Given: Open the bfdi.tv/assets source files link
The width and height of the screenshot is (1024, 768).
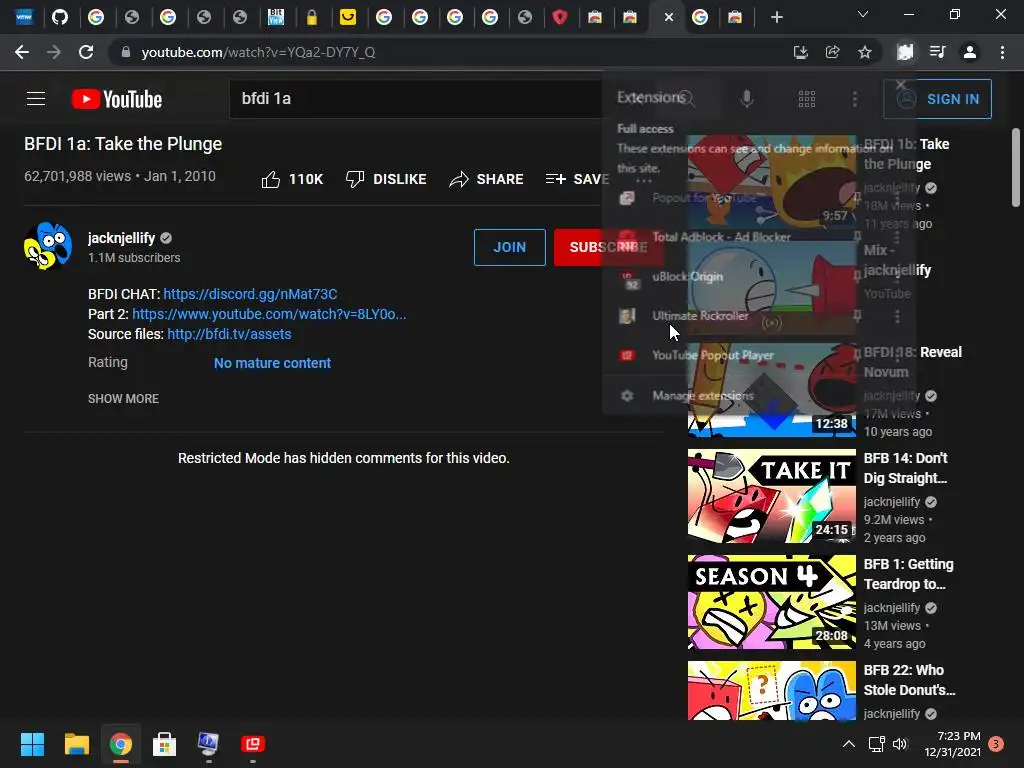Looking at the screenshot, I should pos(229,334).
